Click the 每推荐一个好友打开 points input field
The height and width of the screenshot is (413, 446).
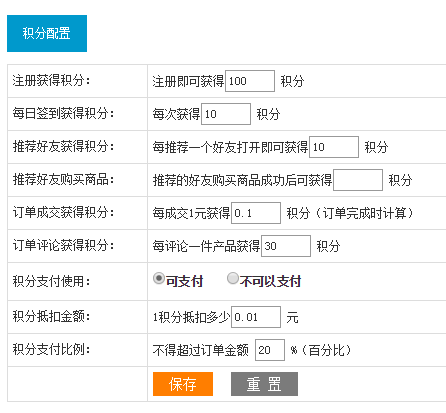click(334, 147)
